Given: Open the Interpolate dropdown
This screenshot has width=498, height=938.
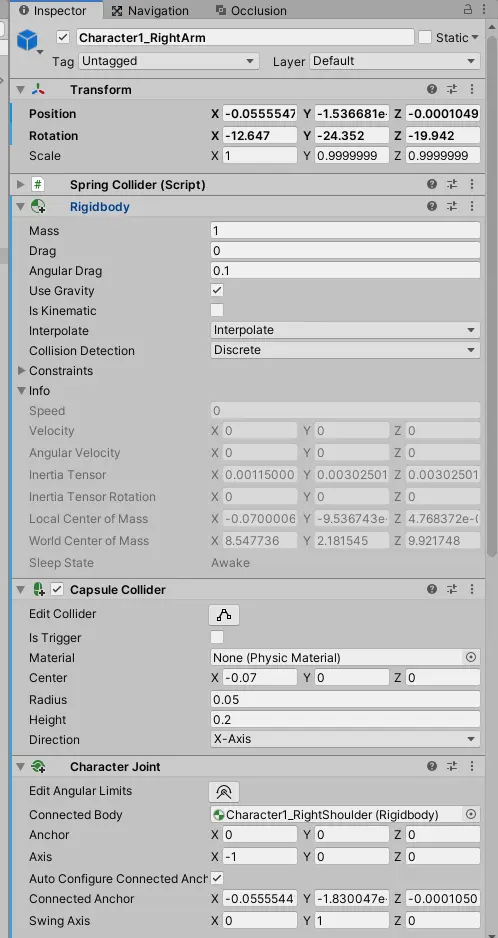Looking at the screenshot, I should [345, 330].
